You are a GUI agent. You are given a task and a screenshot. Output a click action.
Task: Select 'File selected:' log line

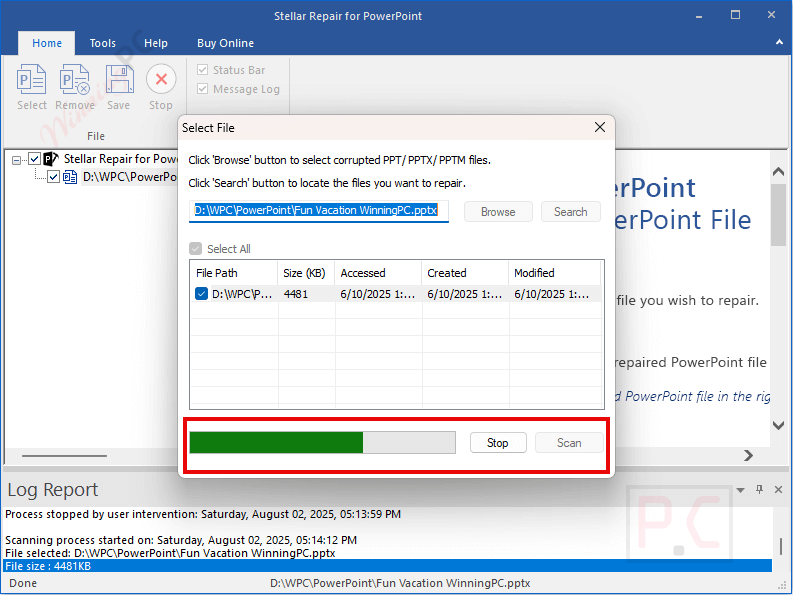tap(170, 553)
